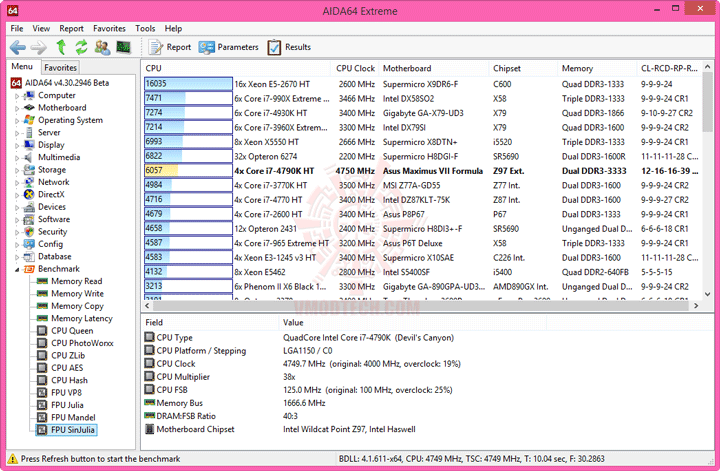Select the 16035 Xeon E5-2670 result bar

pyautogui.click(x=188, y=84)
